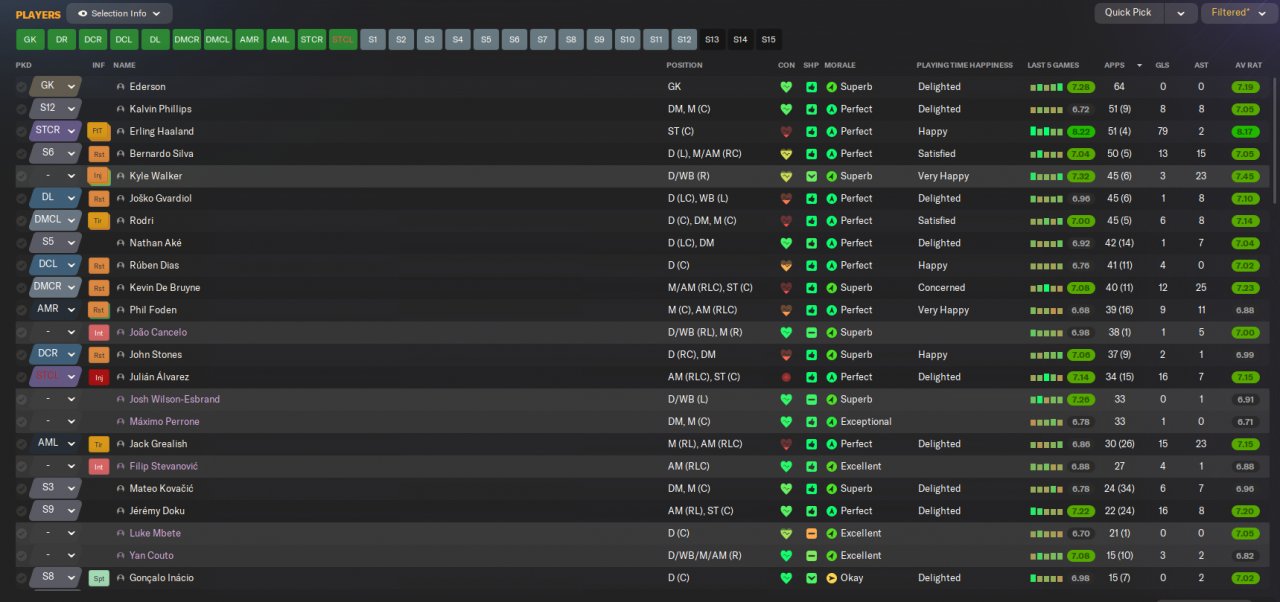Click Julián Álvarez's red condition dot icon
Screen dimensions: 1280x602
(786, 377)
